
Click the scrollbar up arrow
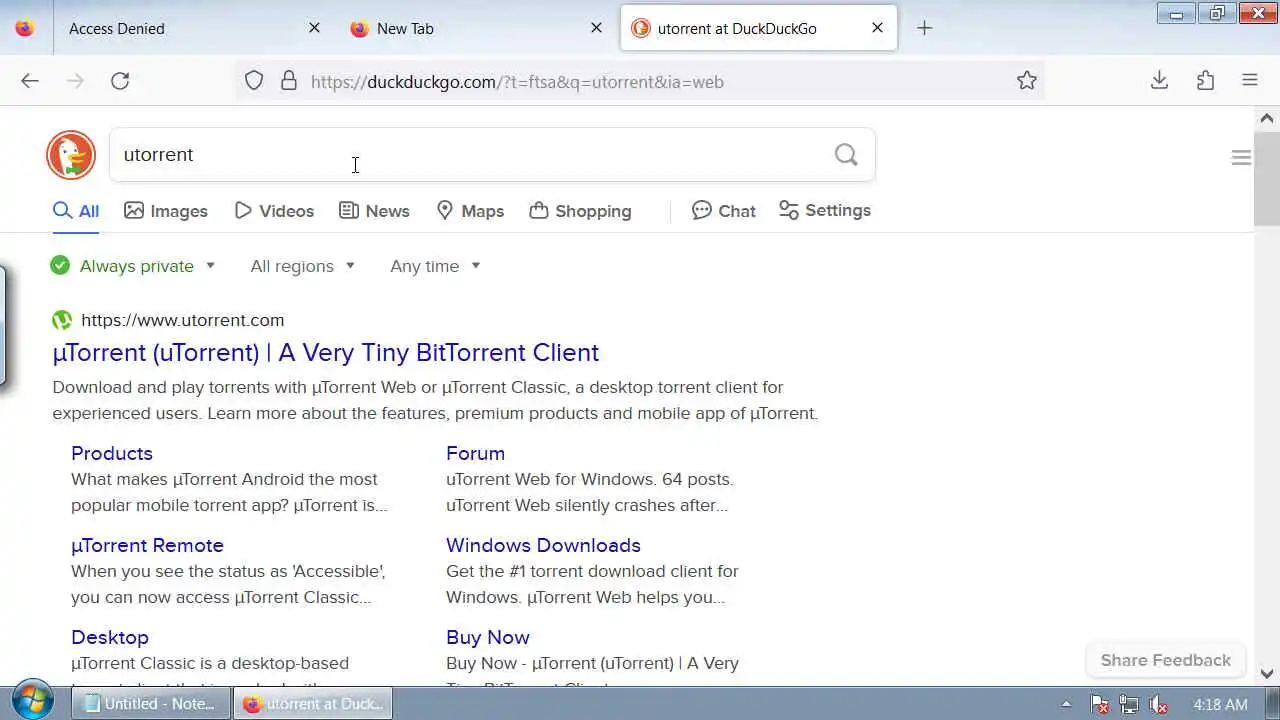pos(1267,118)
